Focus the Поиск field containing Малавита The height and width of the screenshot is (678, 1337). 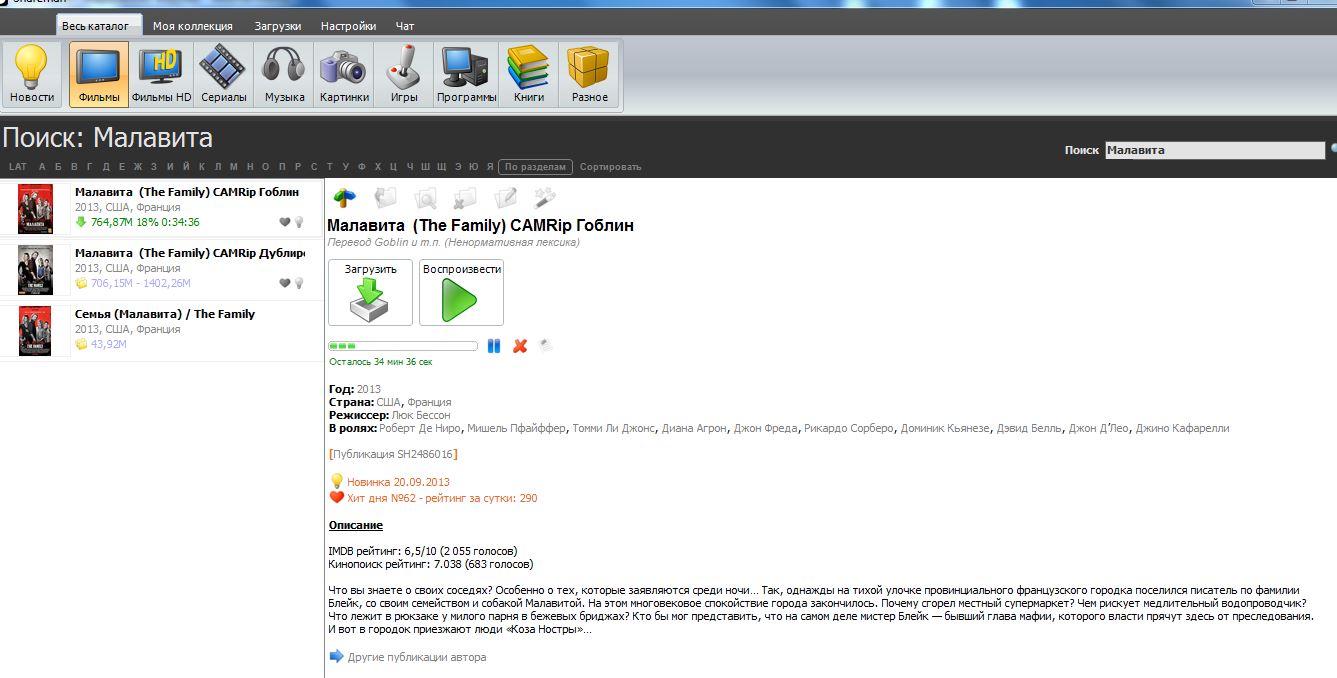pos(1215,150)
